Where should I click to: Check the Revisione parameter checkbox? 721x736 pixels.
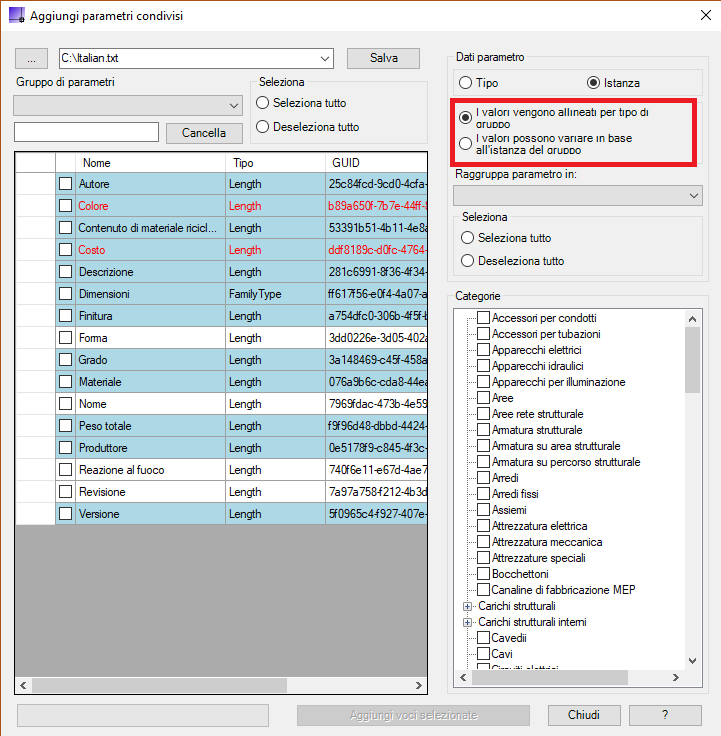click(66, 492)
